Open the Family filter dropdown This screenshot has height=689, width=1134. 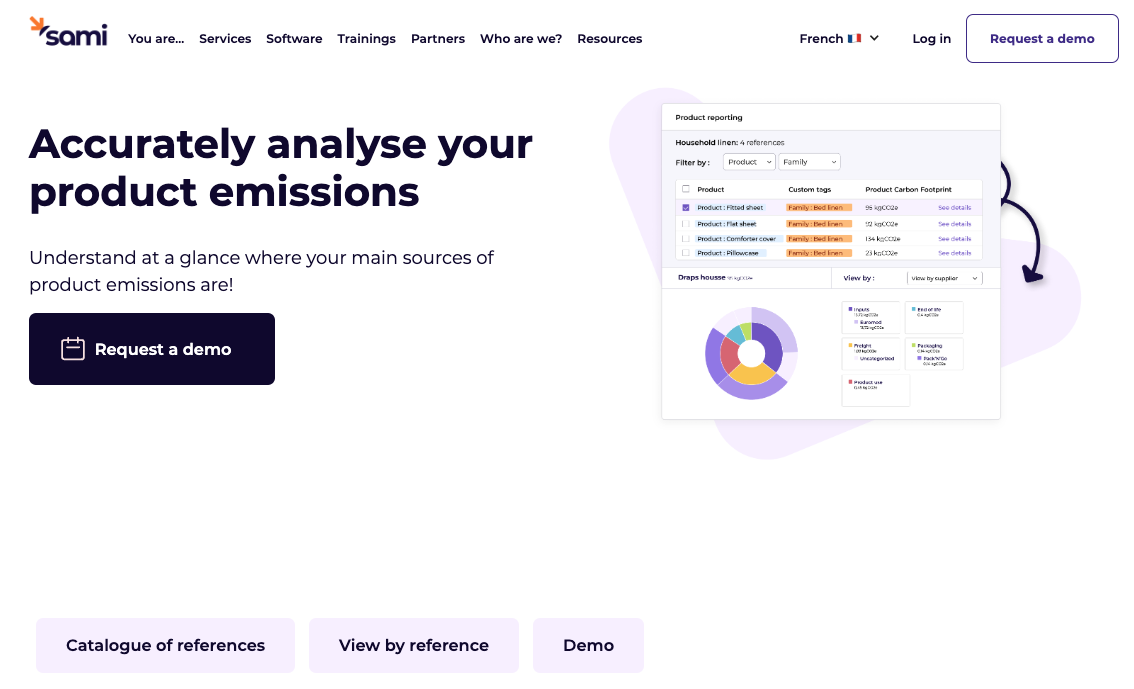tap(809, 161)
